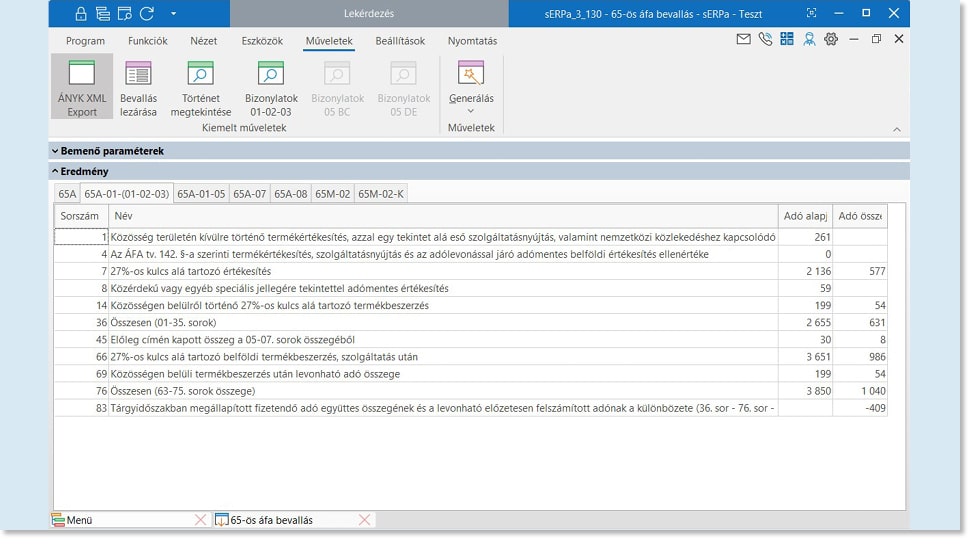The height and width of the screenshot is (550, 980).
Task: Open the Nézet menu
Action: 204,41
